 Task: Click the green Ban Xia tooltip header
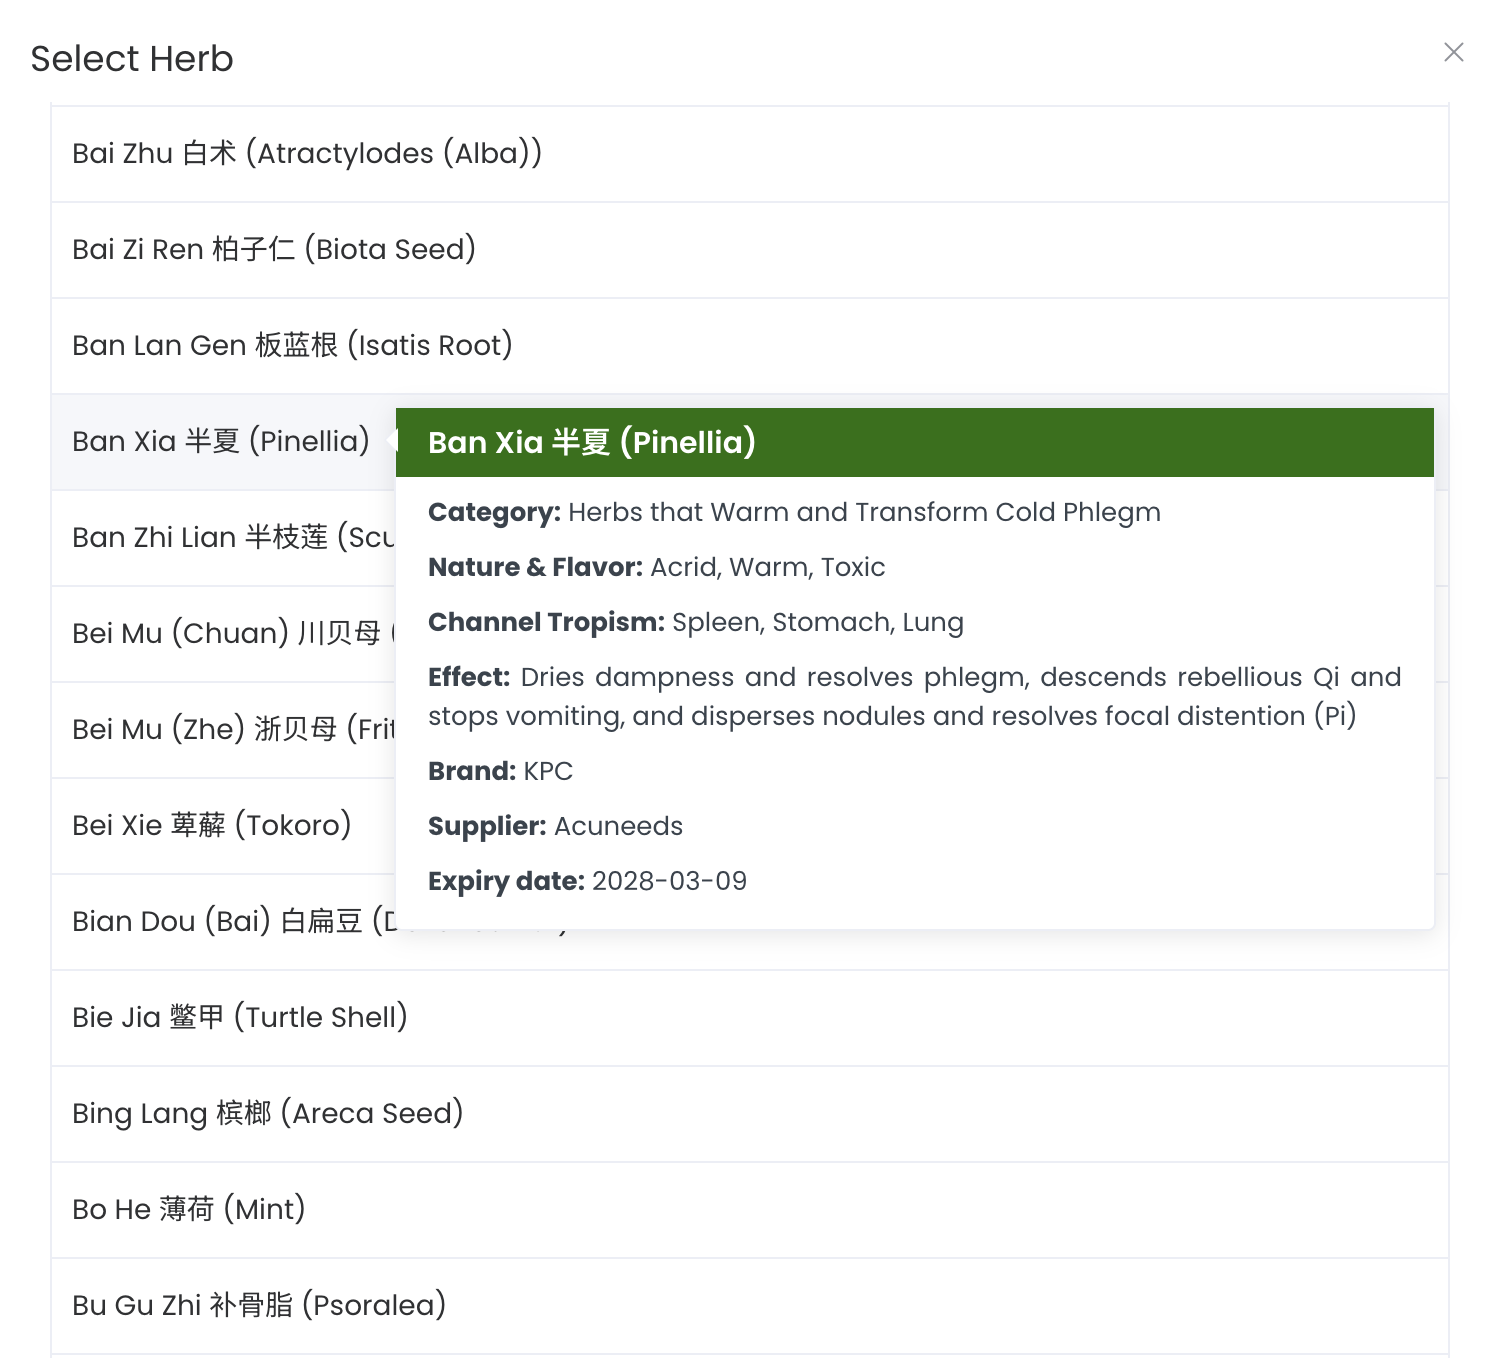click(x=914, y=442)
